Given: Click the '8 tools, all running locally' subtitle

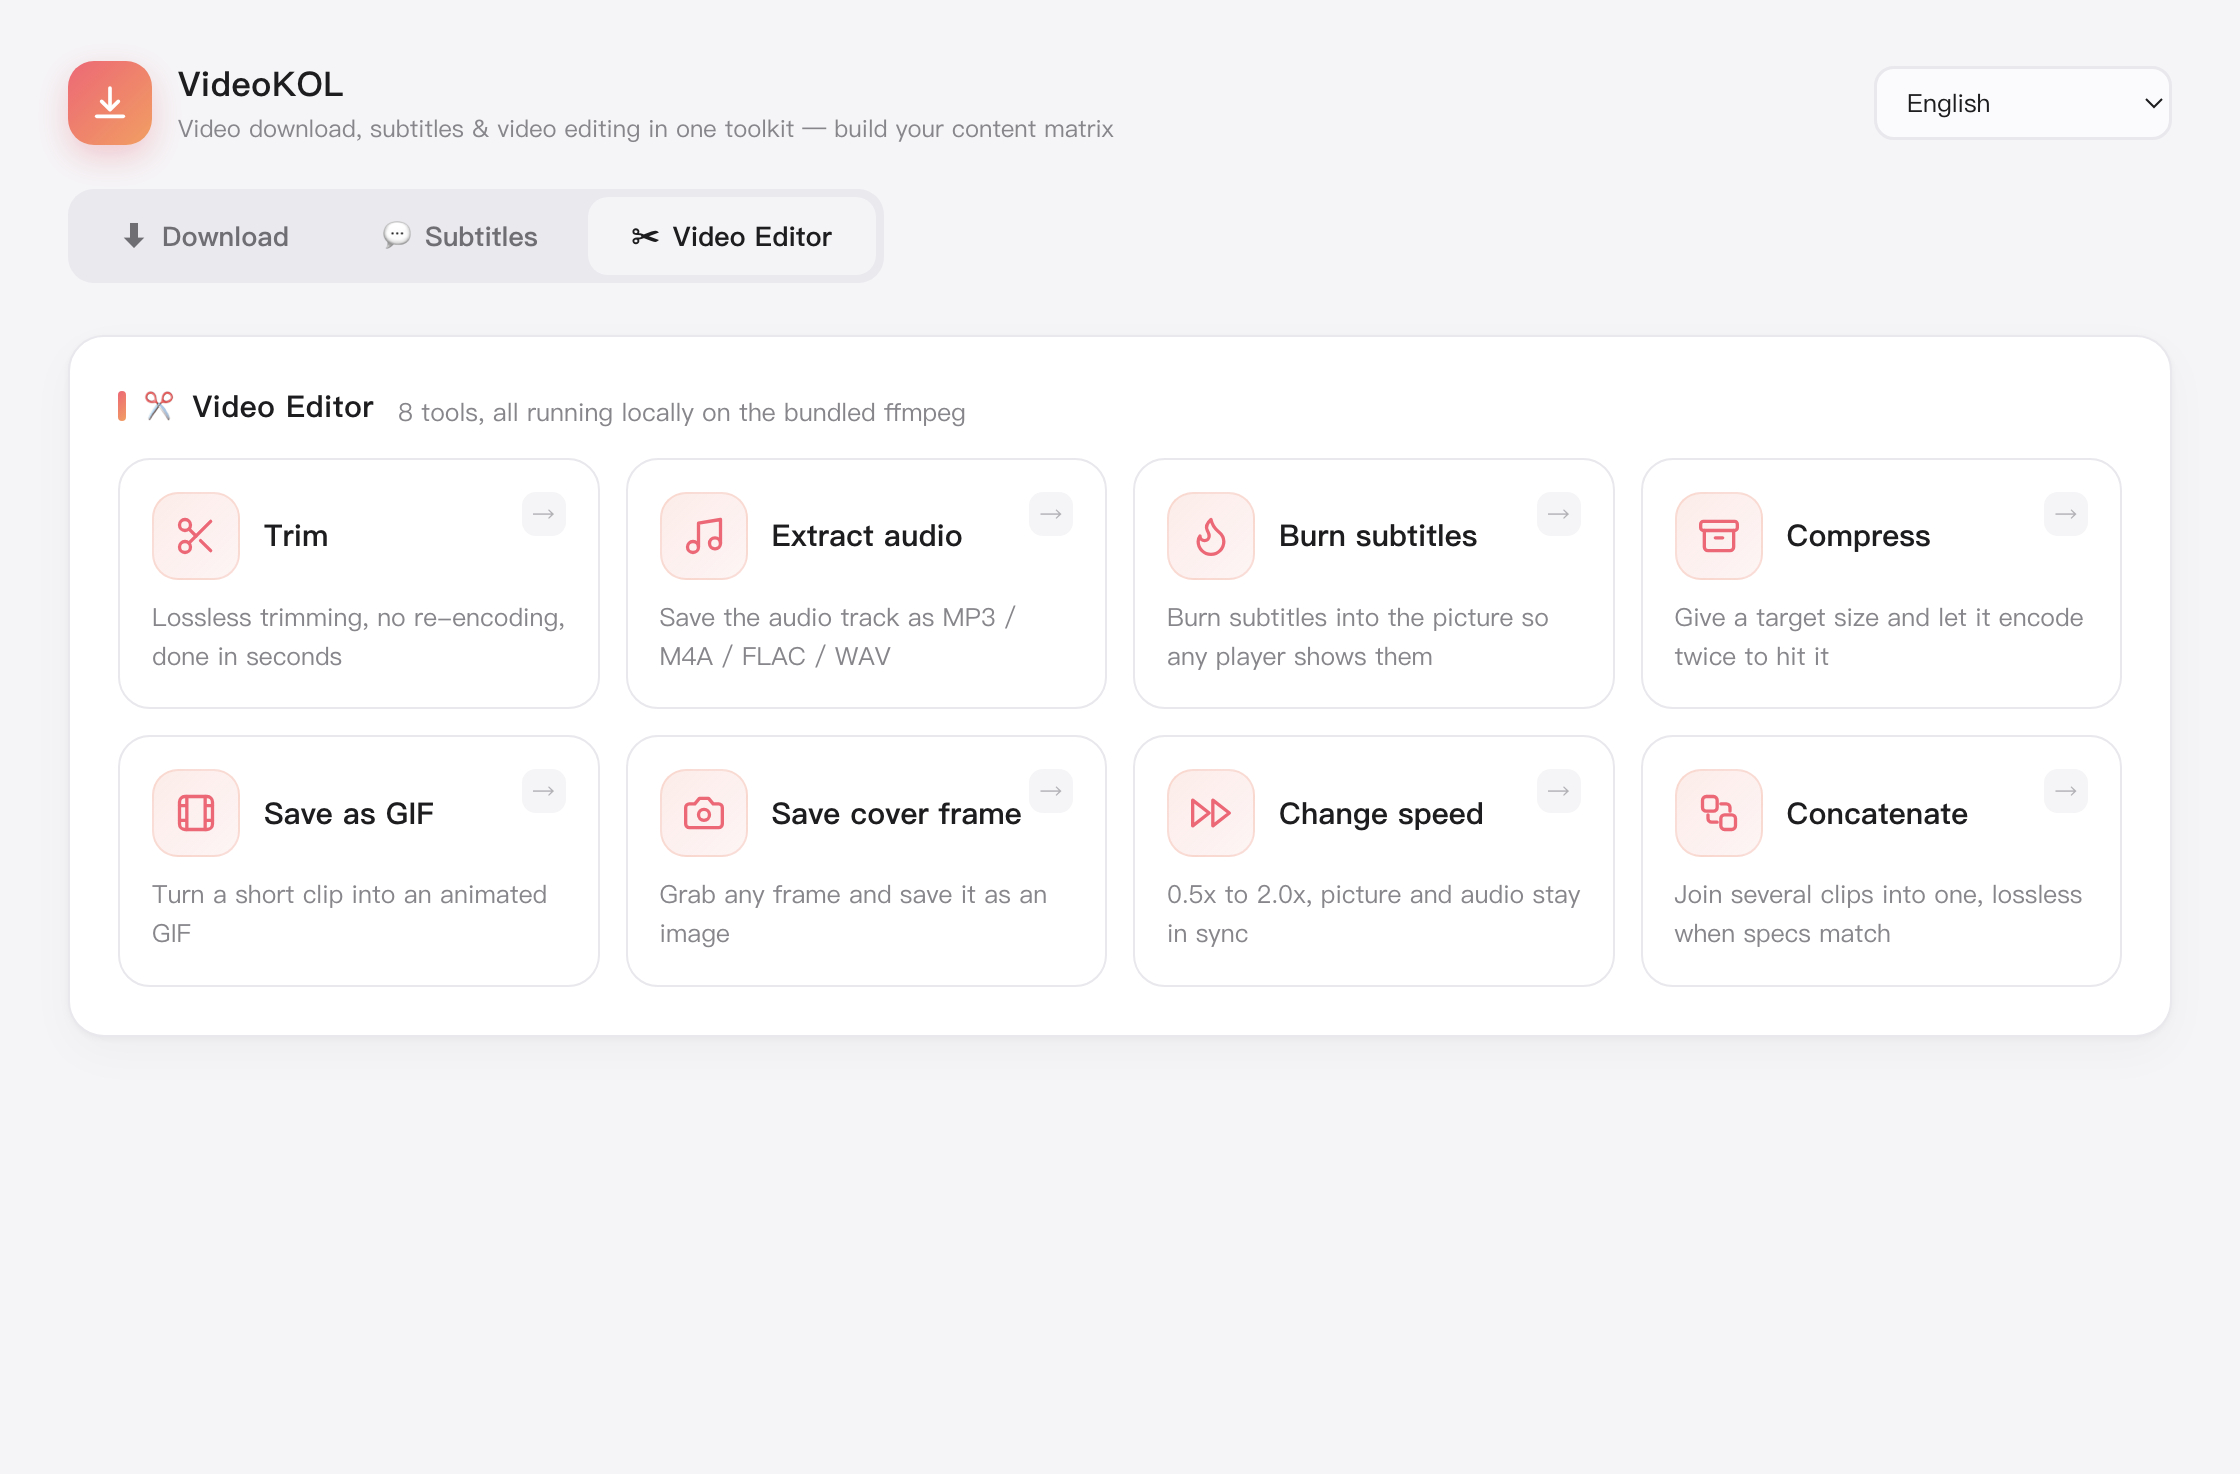Looking at the screenshot, I should tap(682, 412).
